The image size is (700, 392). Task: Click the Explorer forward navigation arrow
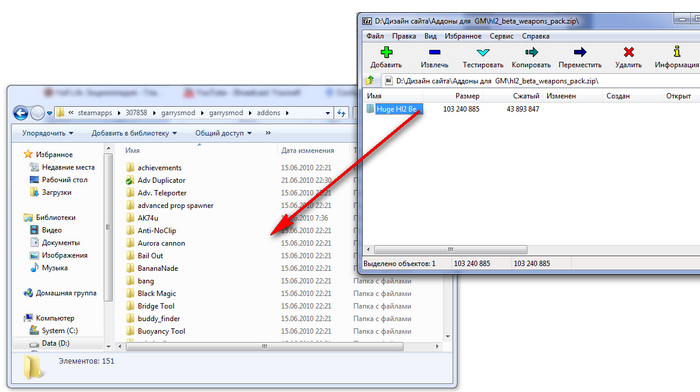(x=38, y=113)
